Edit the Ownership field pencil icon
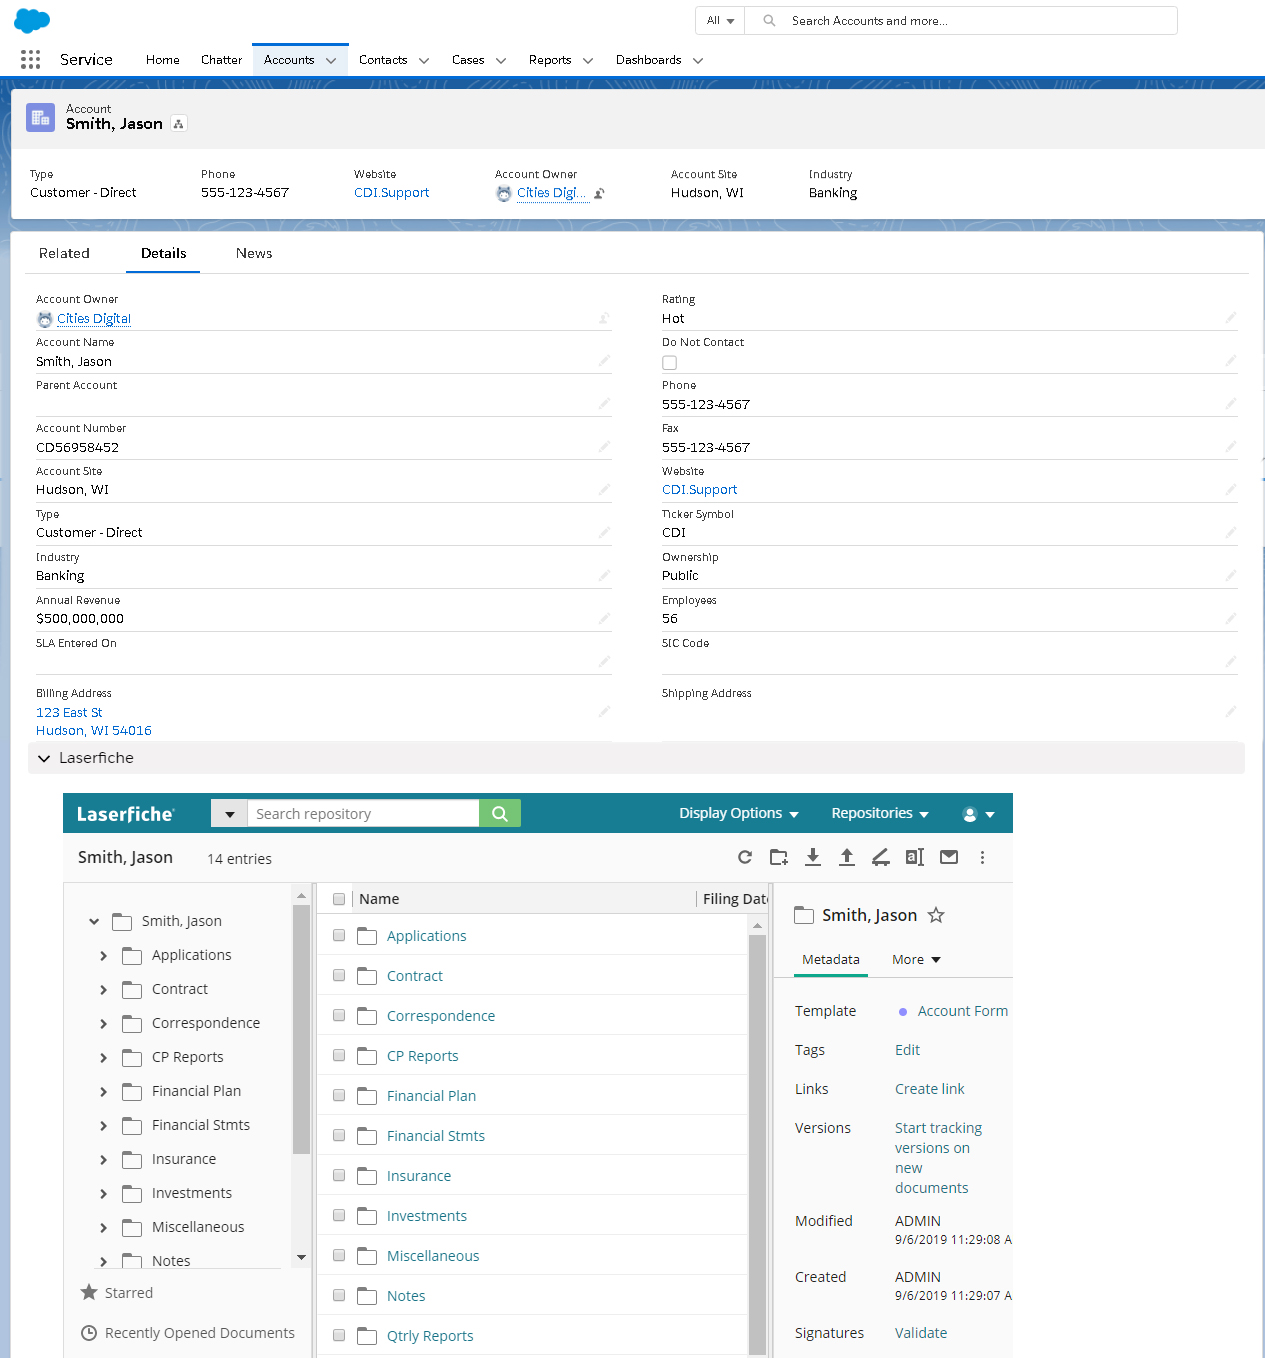Screen dimensions: 1265x1358 click(1231, 576)
